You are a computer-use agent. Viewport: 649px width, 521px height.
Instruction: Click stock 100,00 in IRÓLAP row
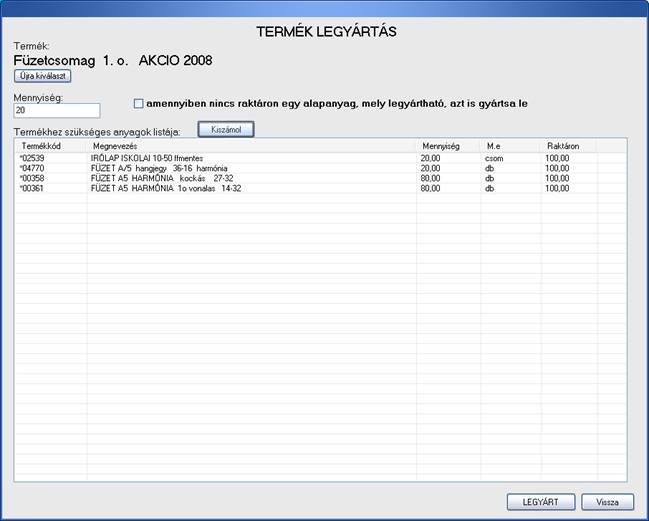tap(557, 158)
